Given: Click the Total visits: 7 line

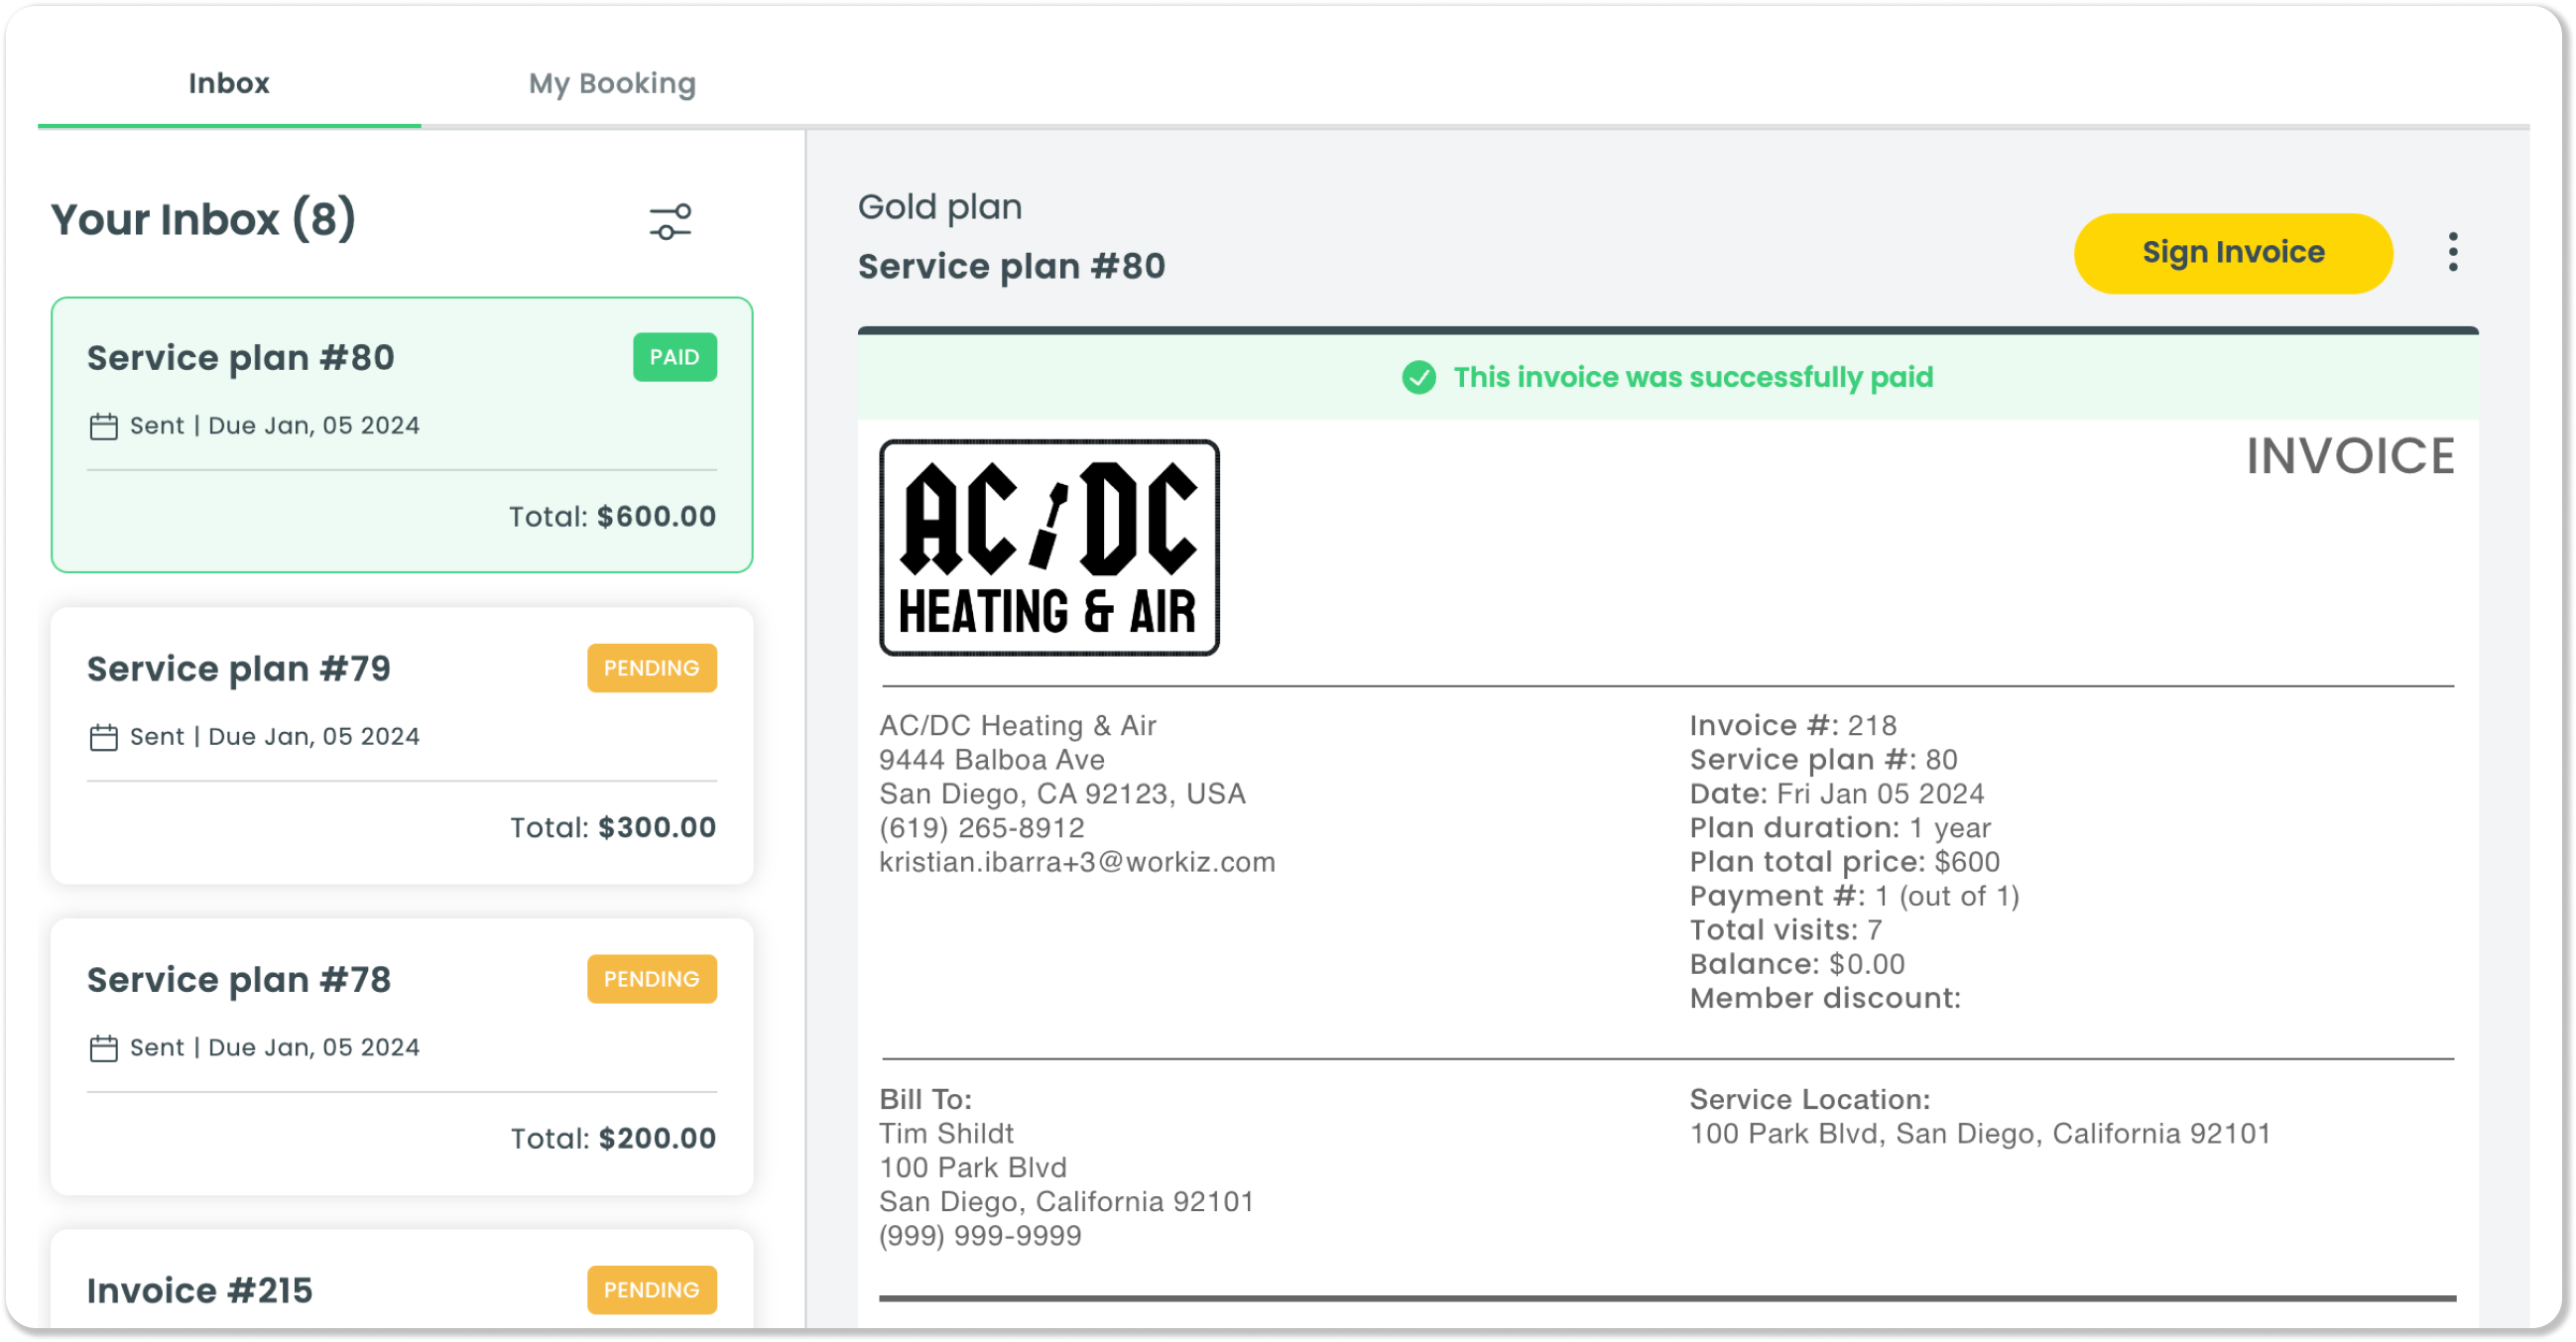Looking at the screenshot, I should [x=1786, y=930].
